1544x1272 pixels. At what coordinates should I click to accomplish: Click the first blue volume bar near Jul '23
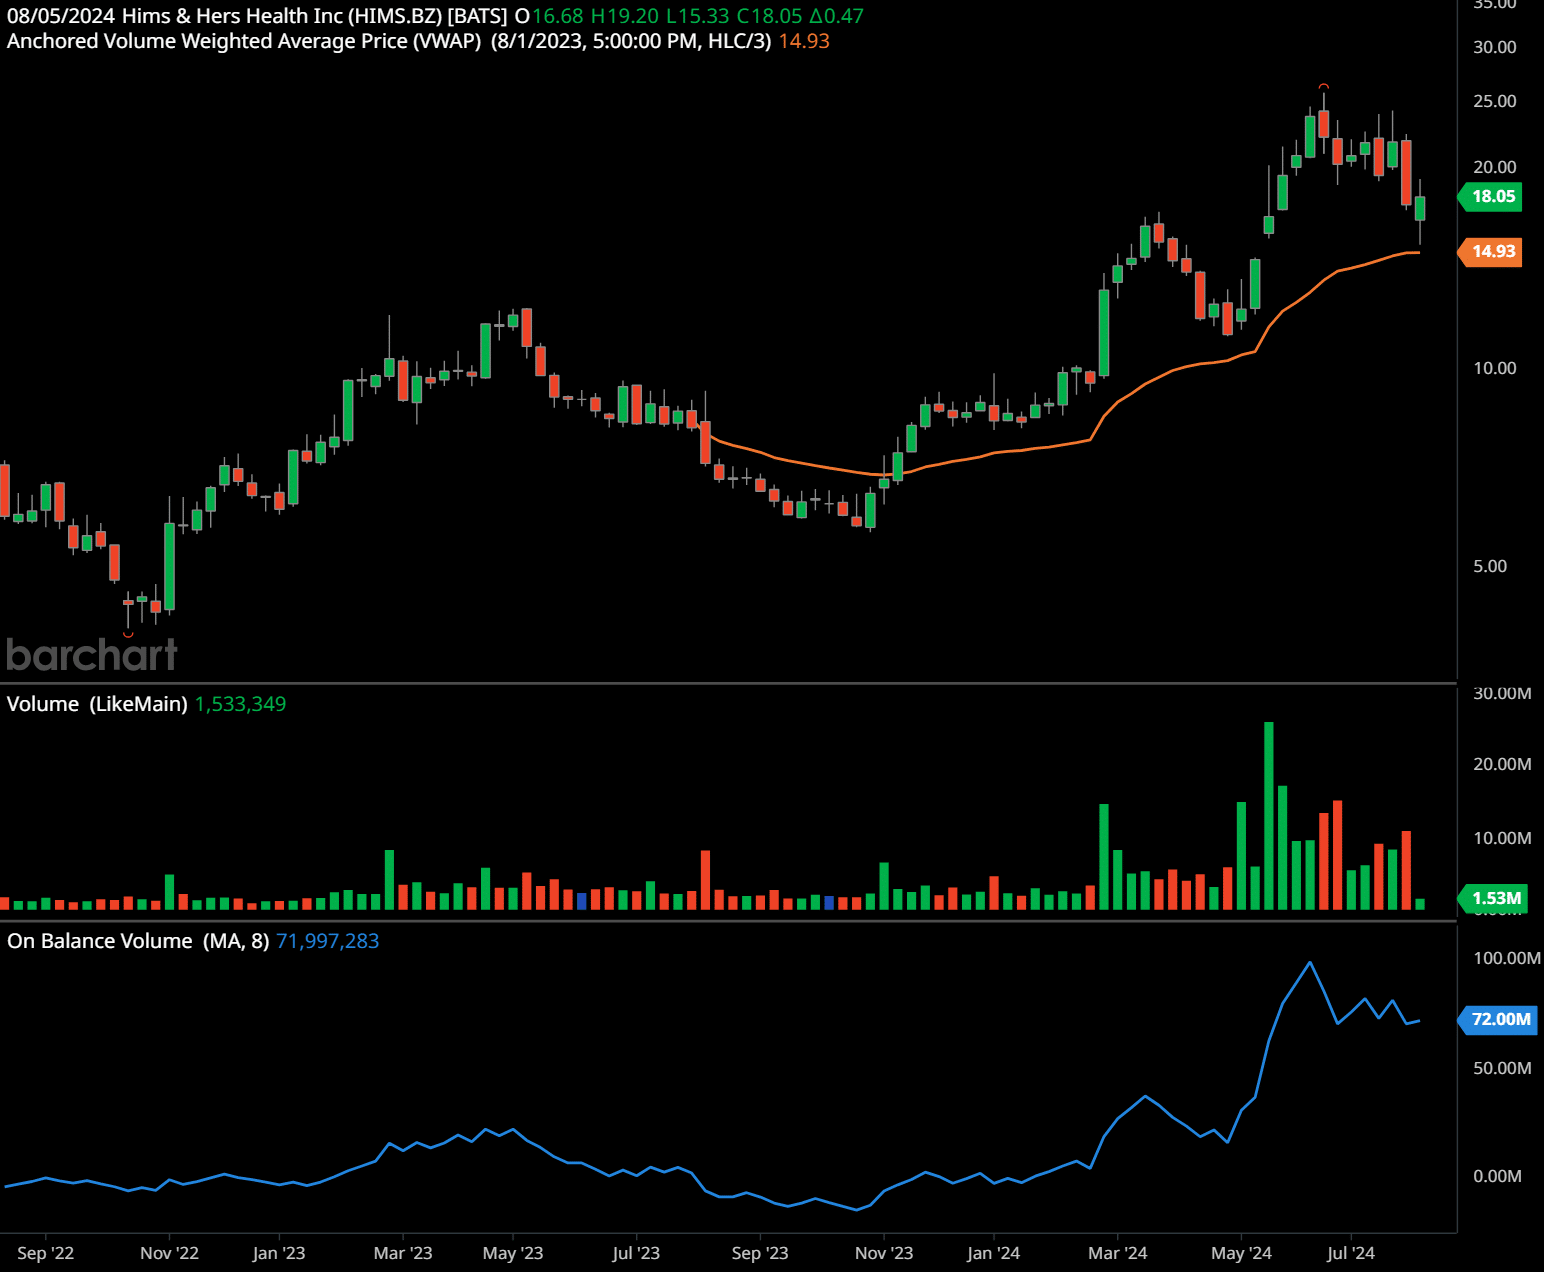[582, 900]
